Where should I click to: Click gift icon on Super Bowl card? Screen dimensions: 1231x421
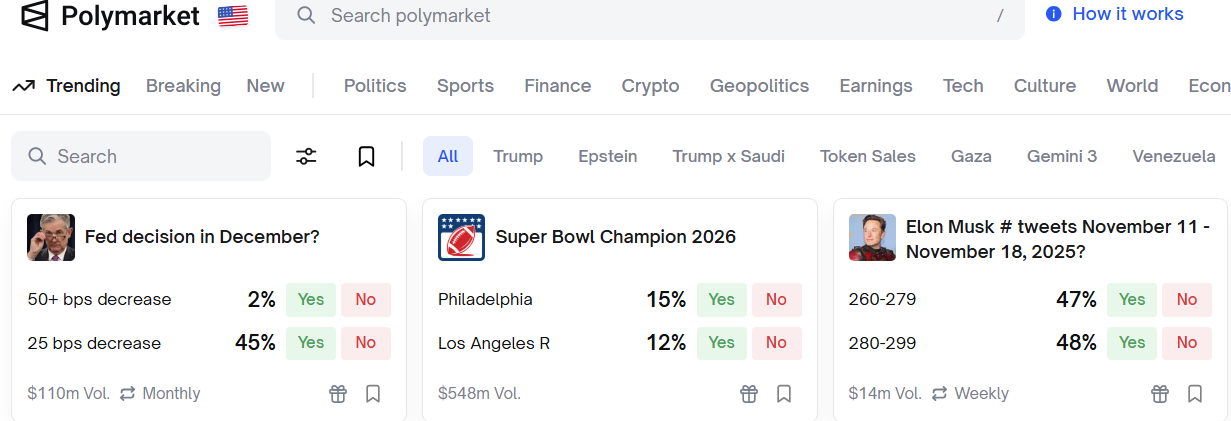(749, 394)
